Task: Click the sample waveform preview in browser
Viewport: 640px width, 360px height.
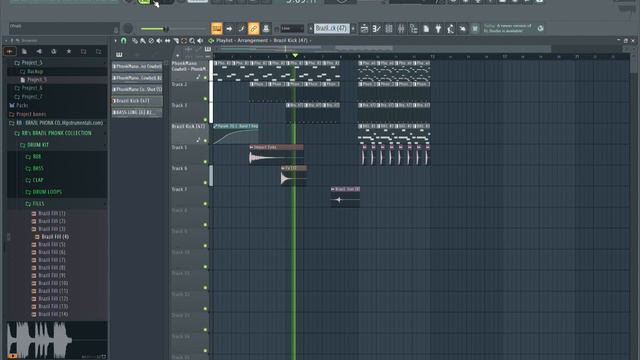Action: point(57,340)
